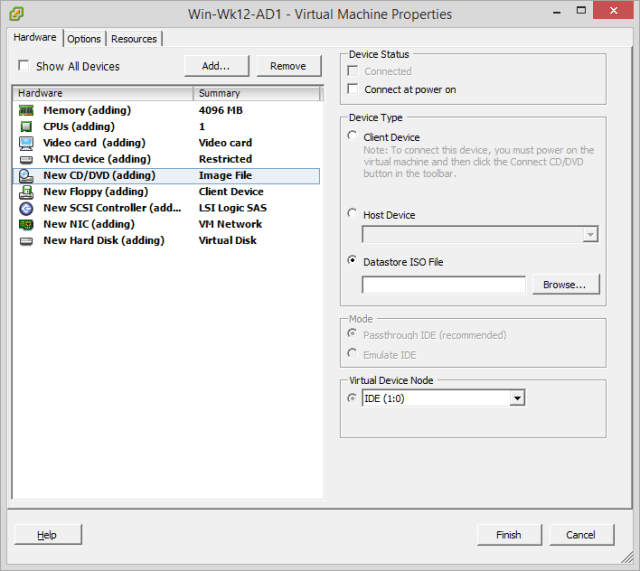Click the Restricted summary value
Image resolution: width=640 pixels, height=571 pixels.
225,159
